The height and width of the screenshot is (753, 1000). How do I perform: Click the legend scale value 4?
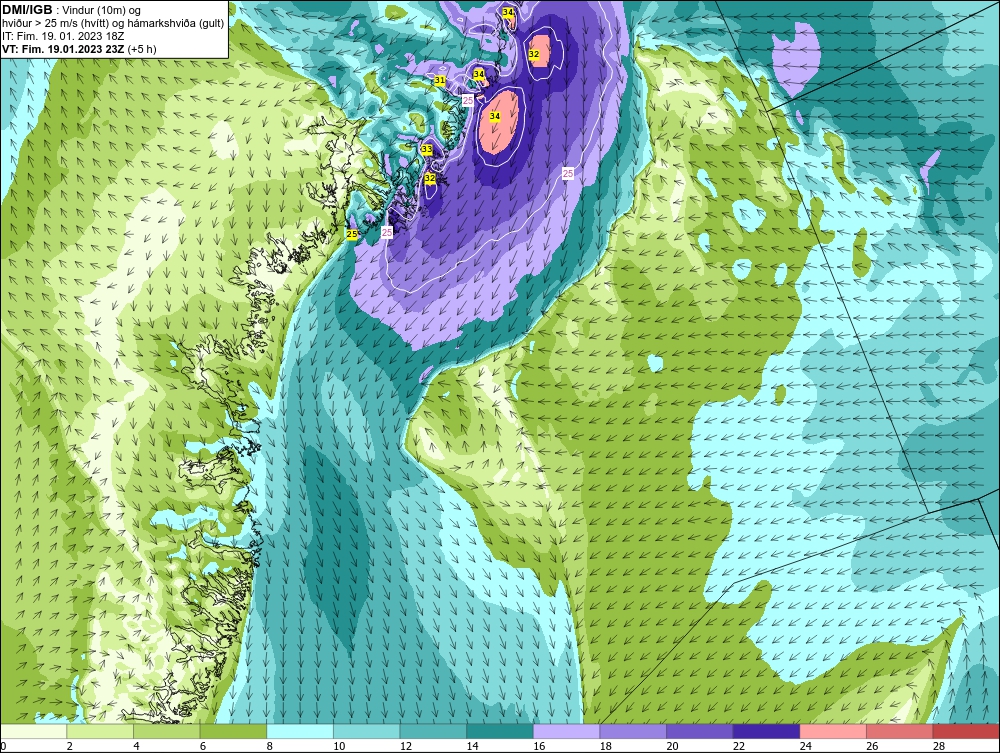136,746
